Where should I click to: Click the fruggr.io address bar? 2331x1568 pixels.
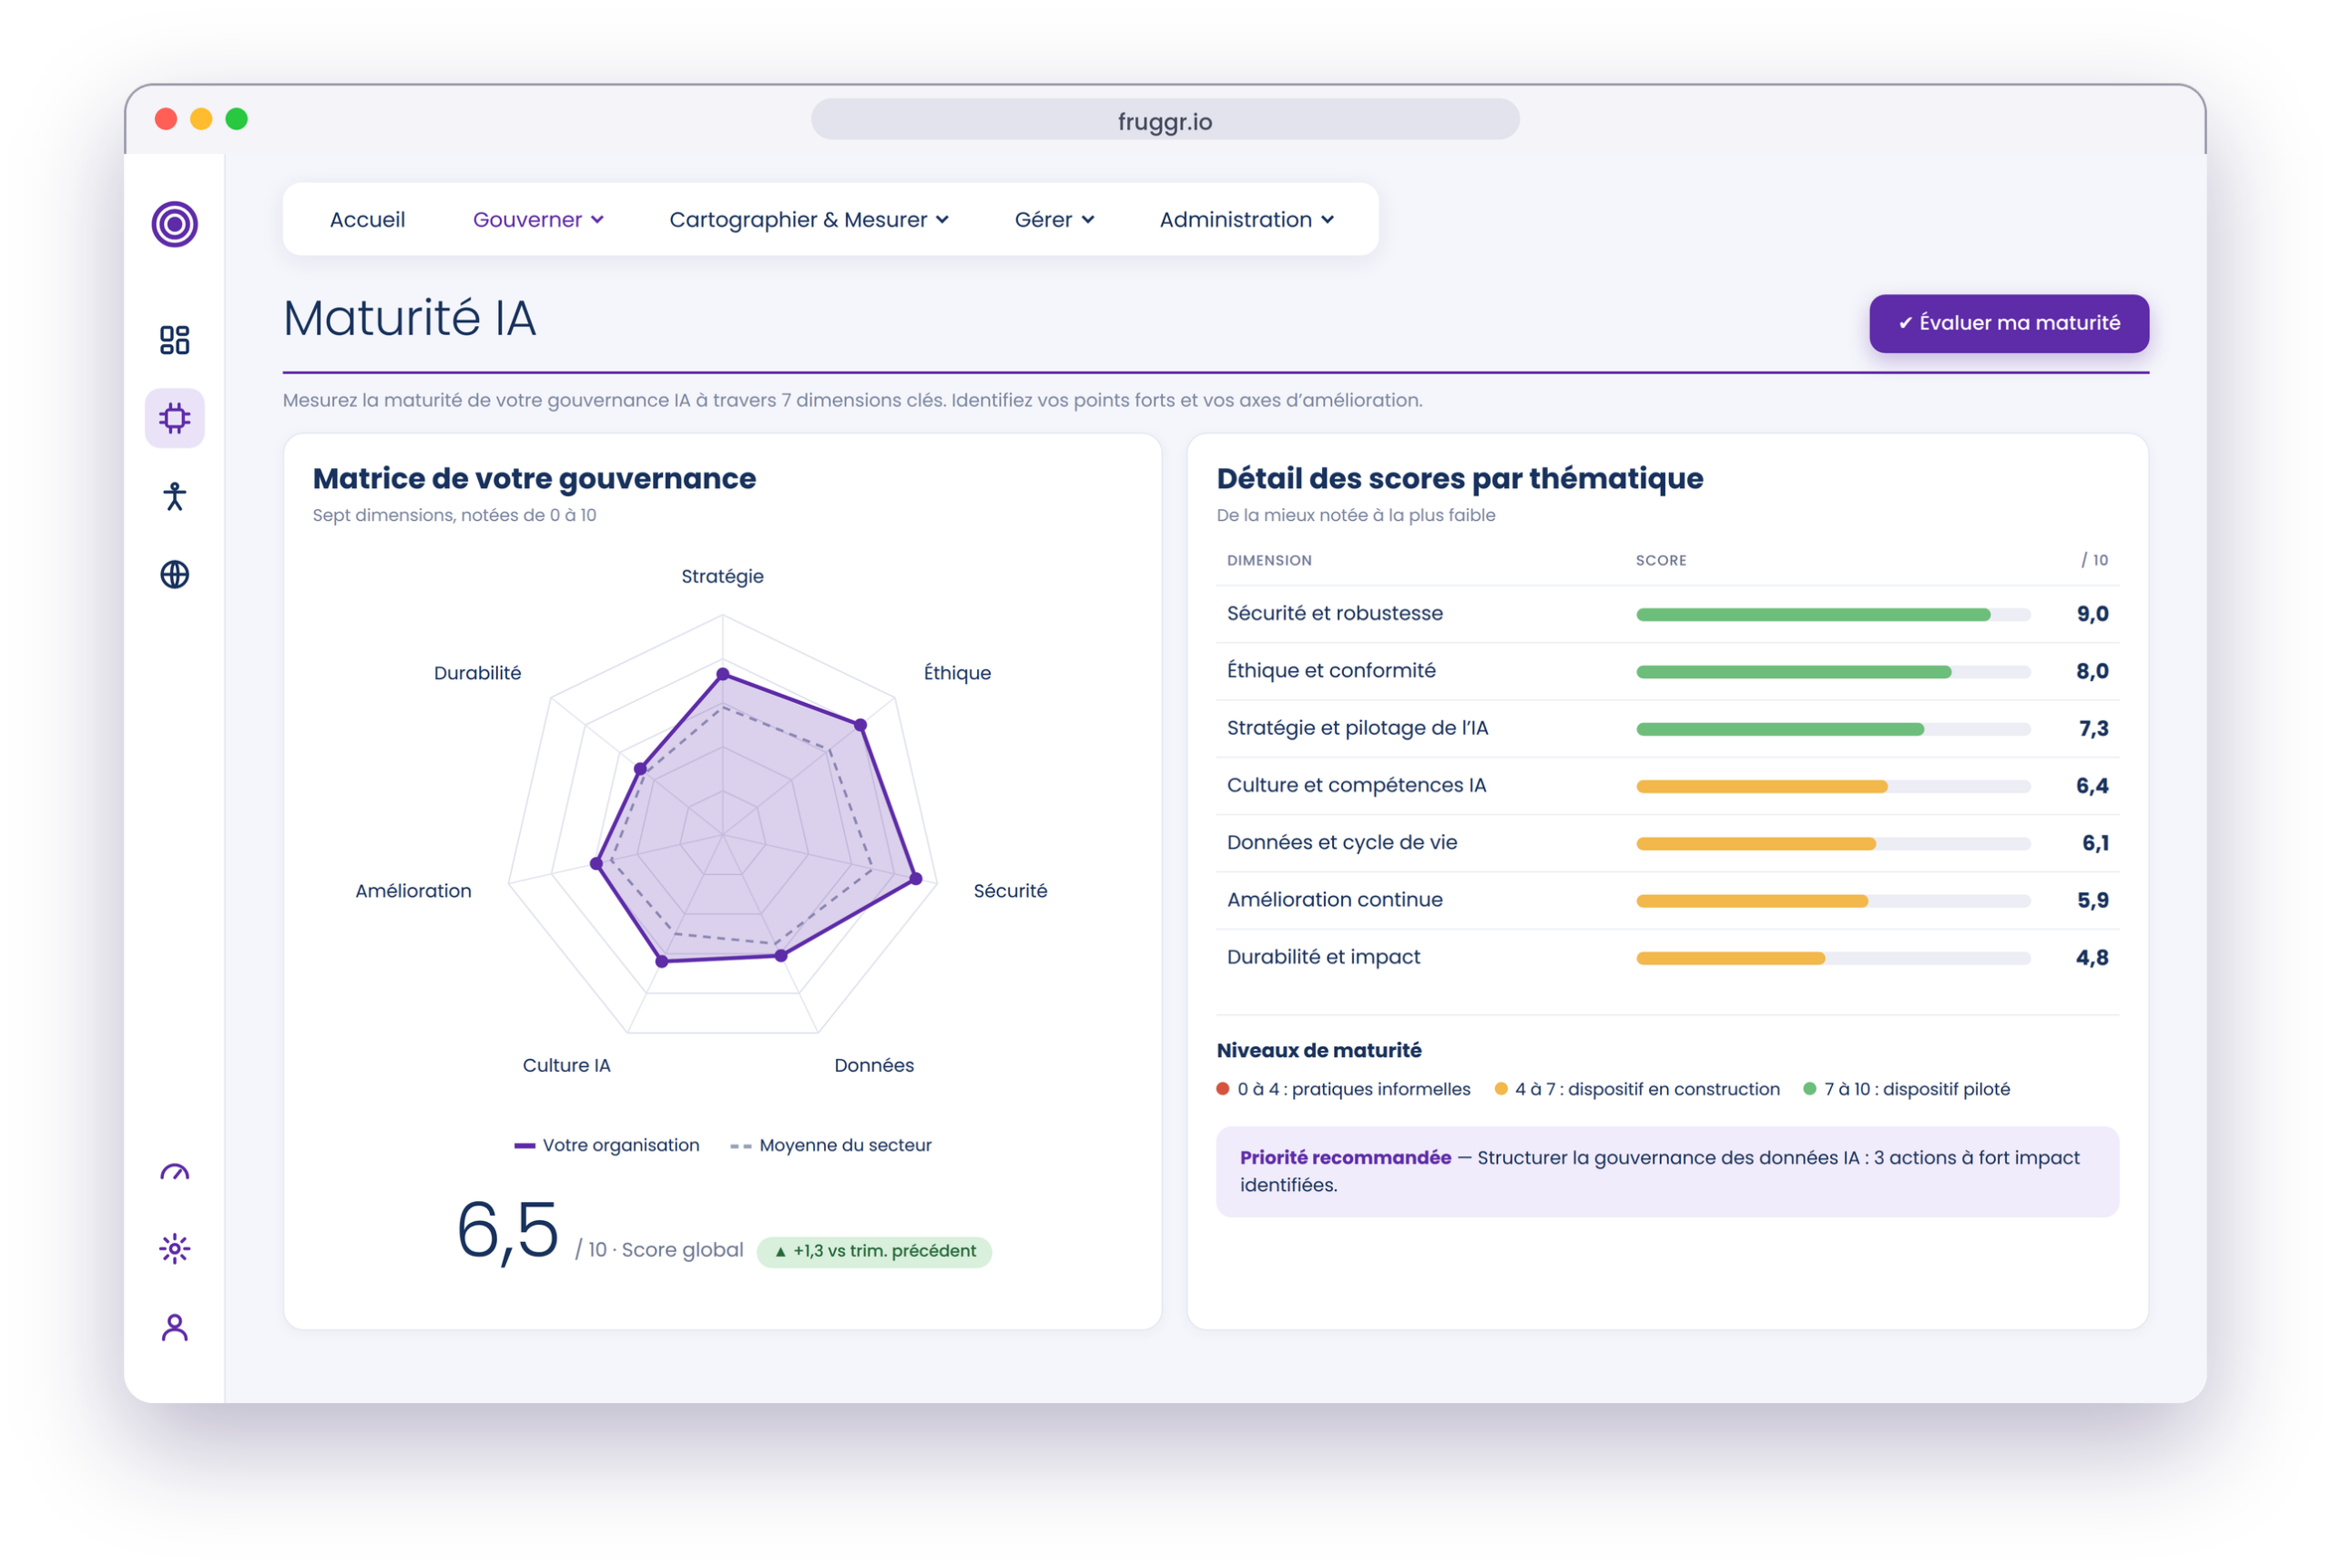pyautogui.click(x=1164, y=121)
